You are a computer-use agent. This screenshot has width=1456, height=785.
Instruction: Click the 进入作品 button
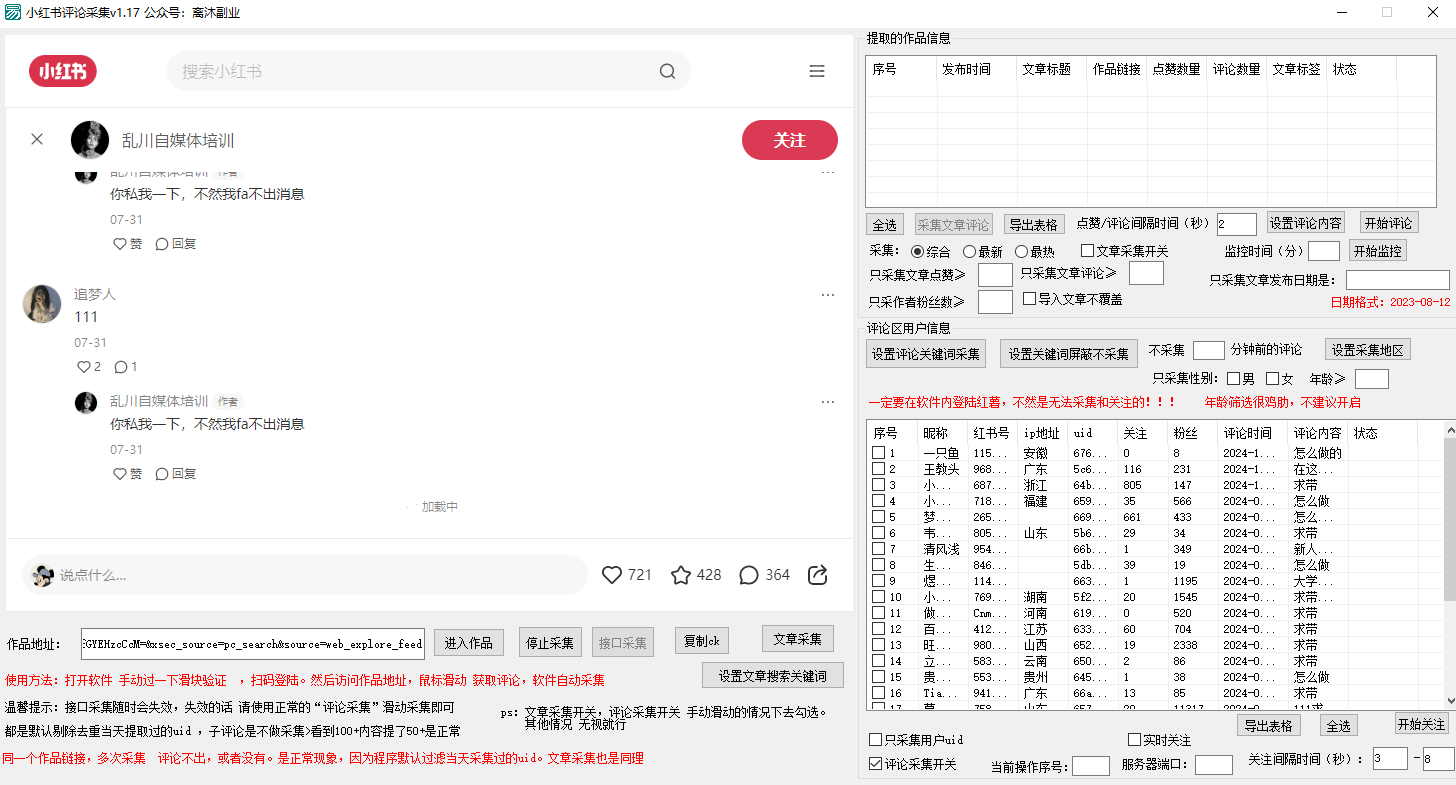pyautogui.click(x=469, y=642)
